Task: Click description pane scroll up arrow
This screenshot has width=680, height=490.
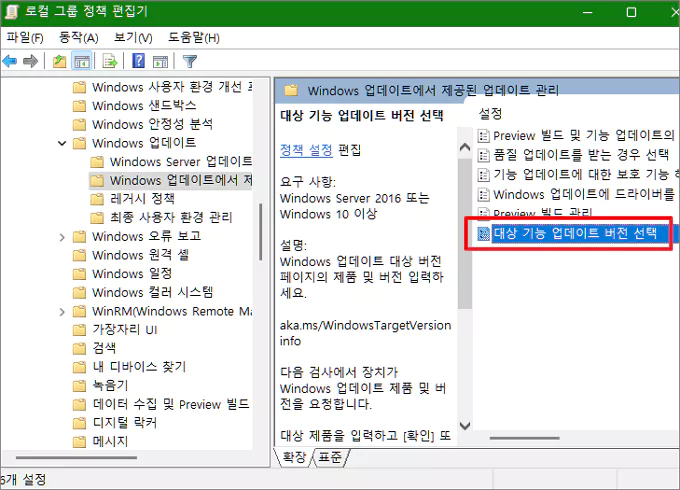Action: [x=465, y=148]
